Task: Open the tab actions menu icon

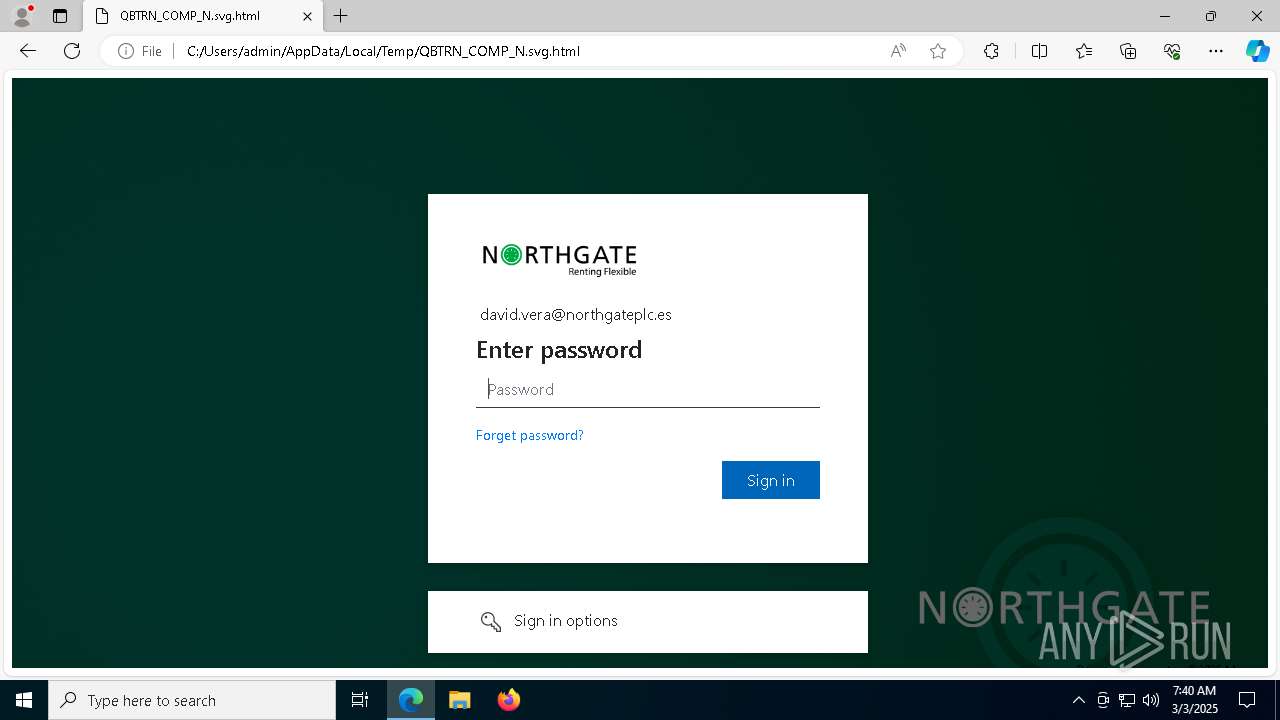Action: [x=60, y=16]
